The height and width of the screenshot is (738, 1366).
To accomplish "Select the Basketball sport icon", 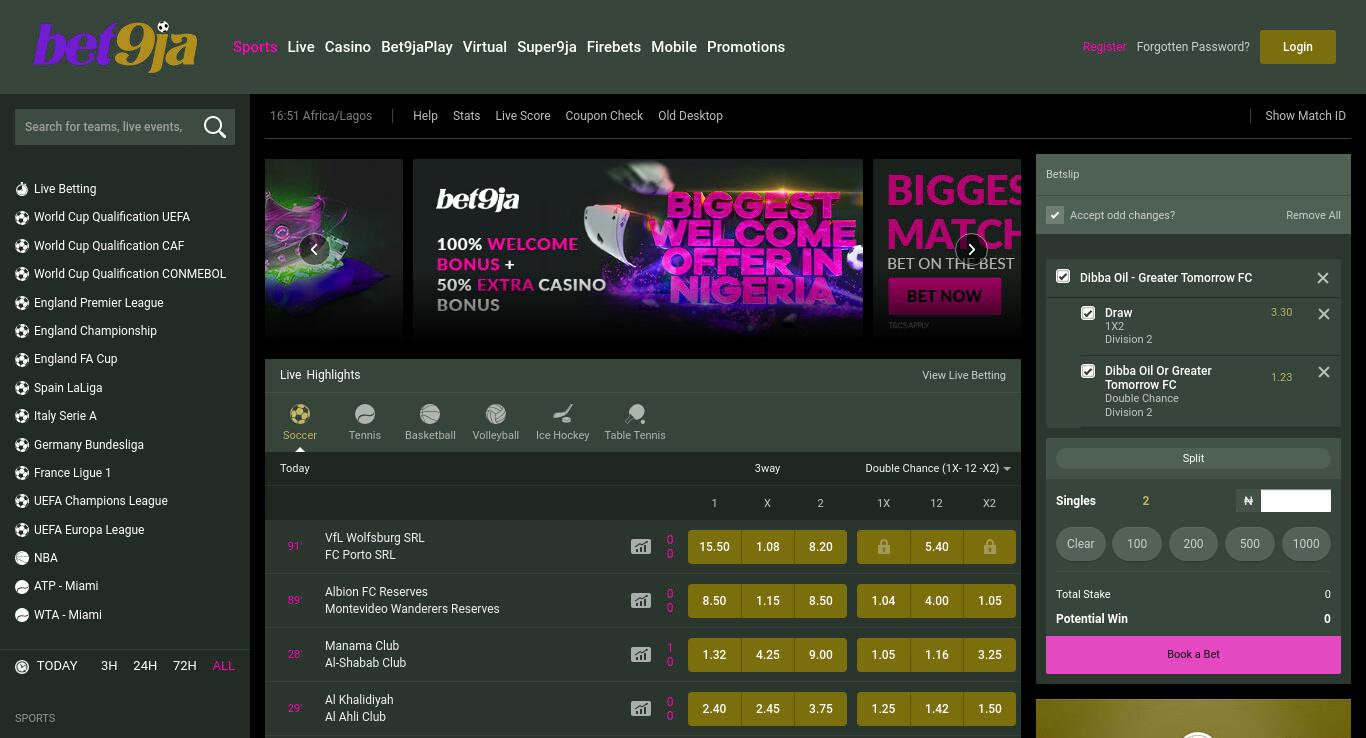I will [x=430, y=422].
